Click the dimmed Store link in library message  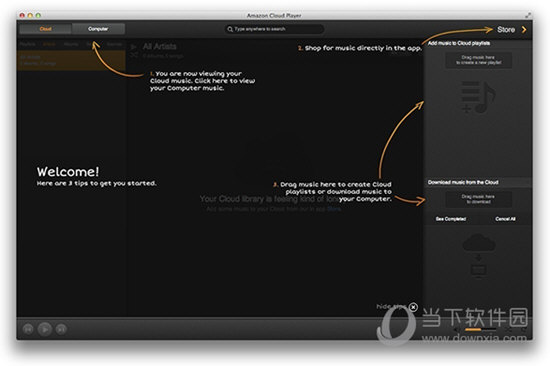(334, 209)
